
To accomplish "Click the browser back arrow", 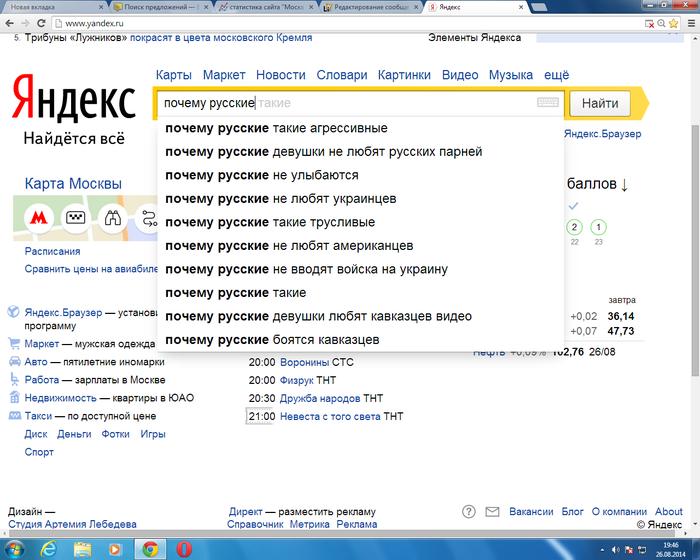I will 10,23.
